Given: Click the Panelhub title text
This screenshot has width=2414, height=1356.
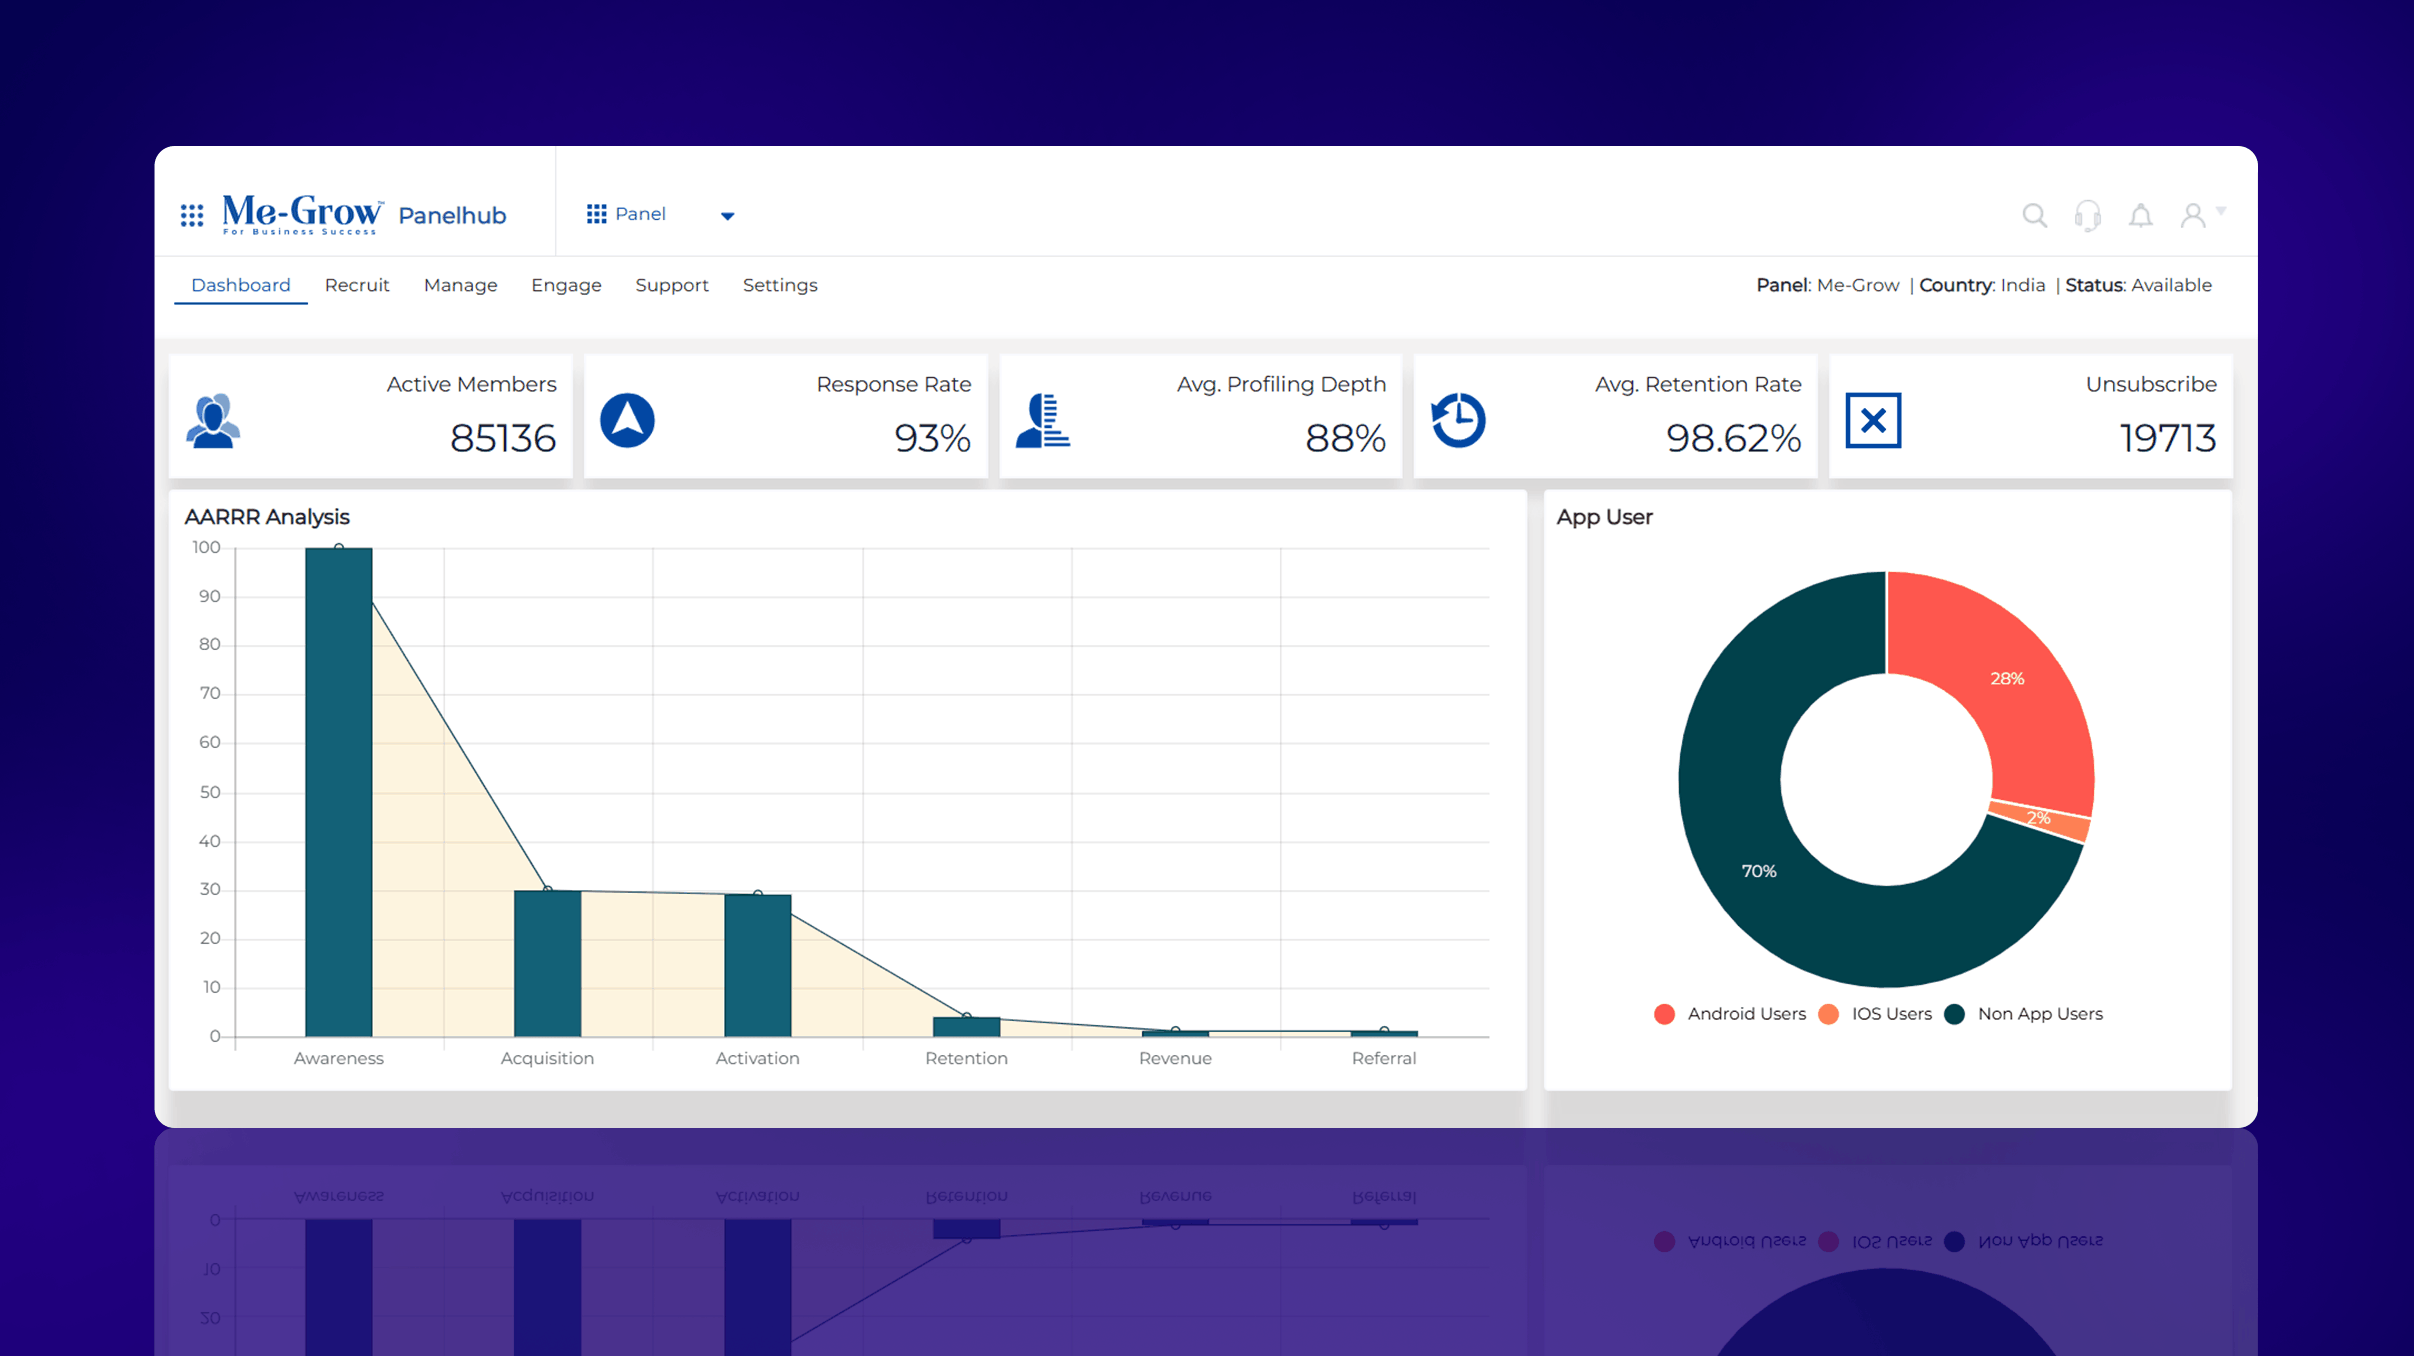Looking at the screenshot, I should click(452, 215).
